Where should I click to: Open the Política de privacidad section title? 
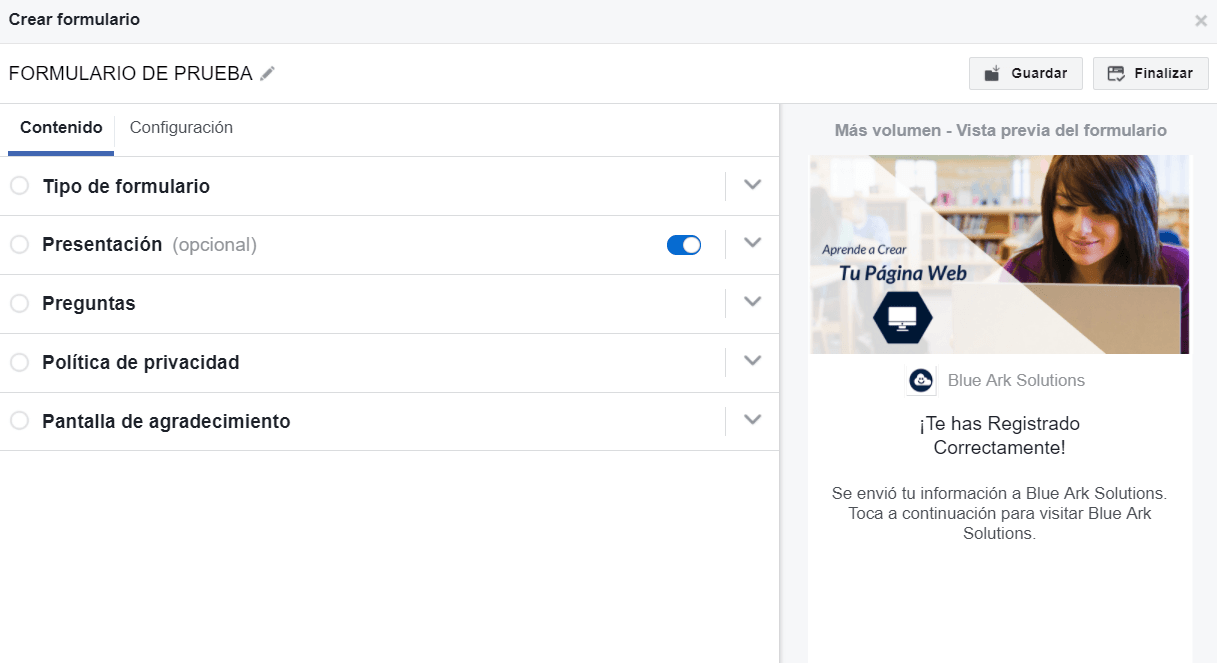tap(141, 363)
